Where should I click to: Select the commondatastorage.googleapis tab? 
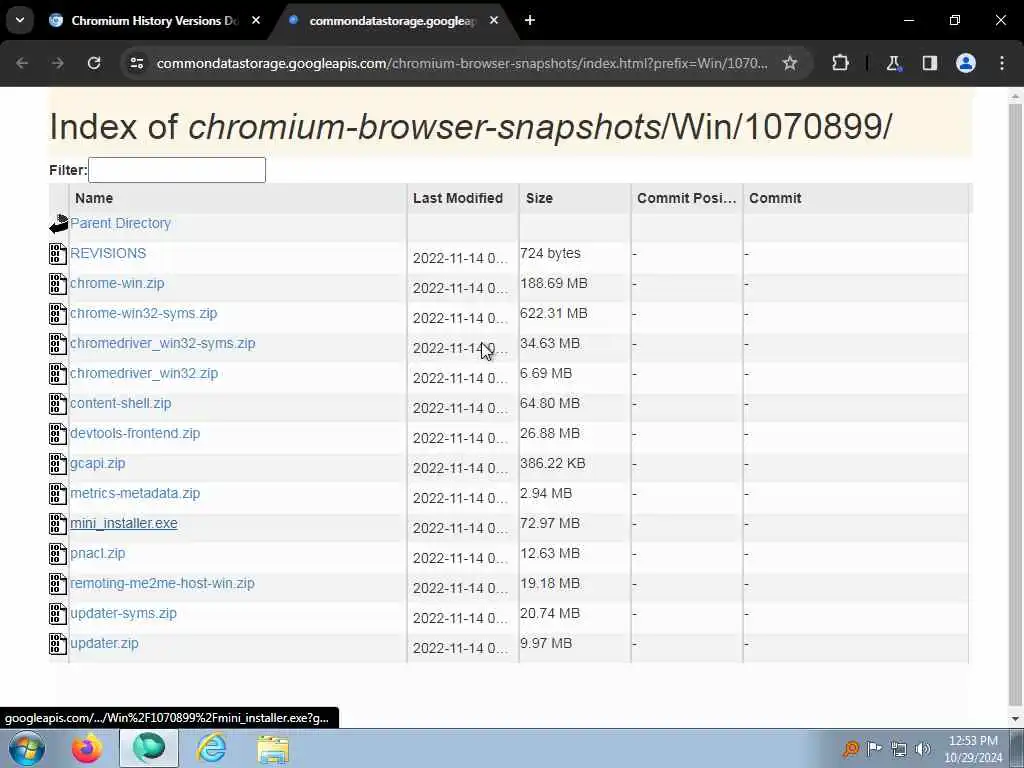(393, 21)
